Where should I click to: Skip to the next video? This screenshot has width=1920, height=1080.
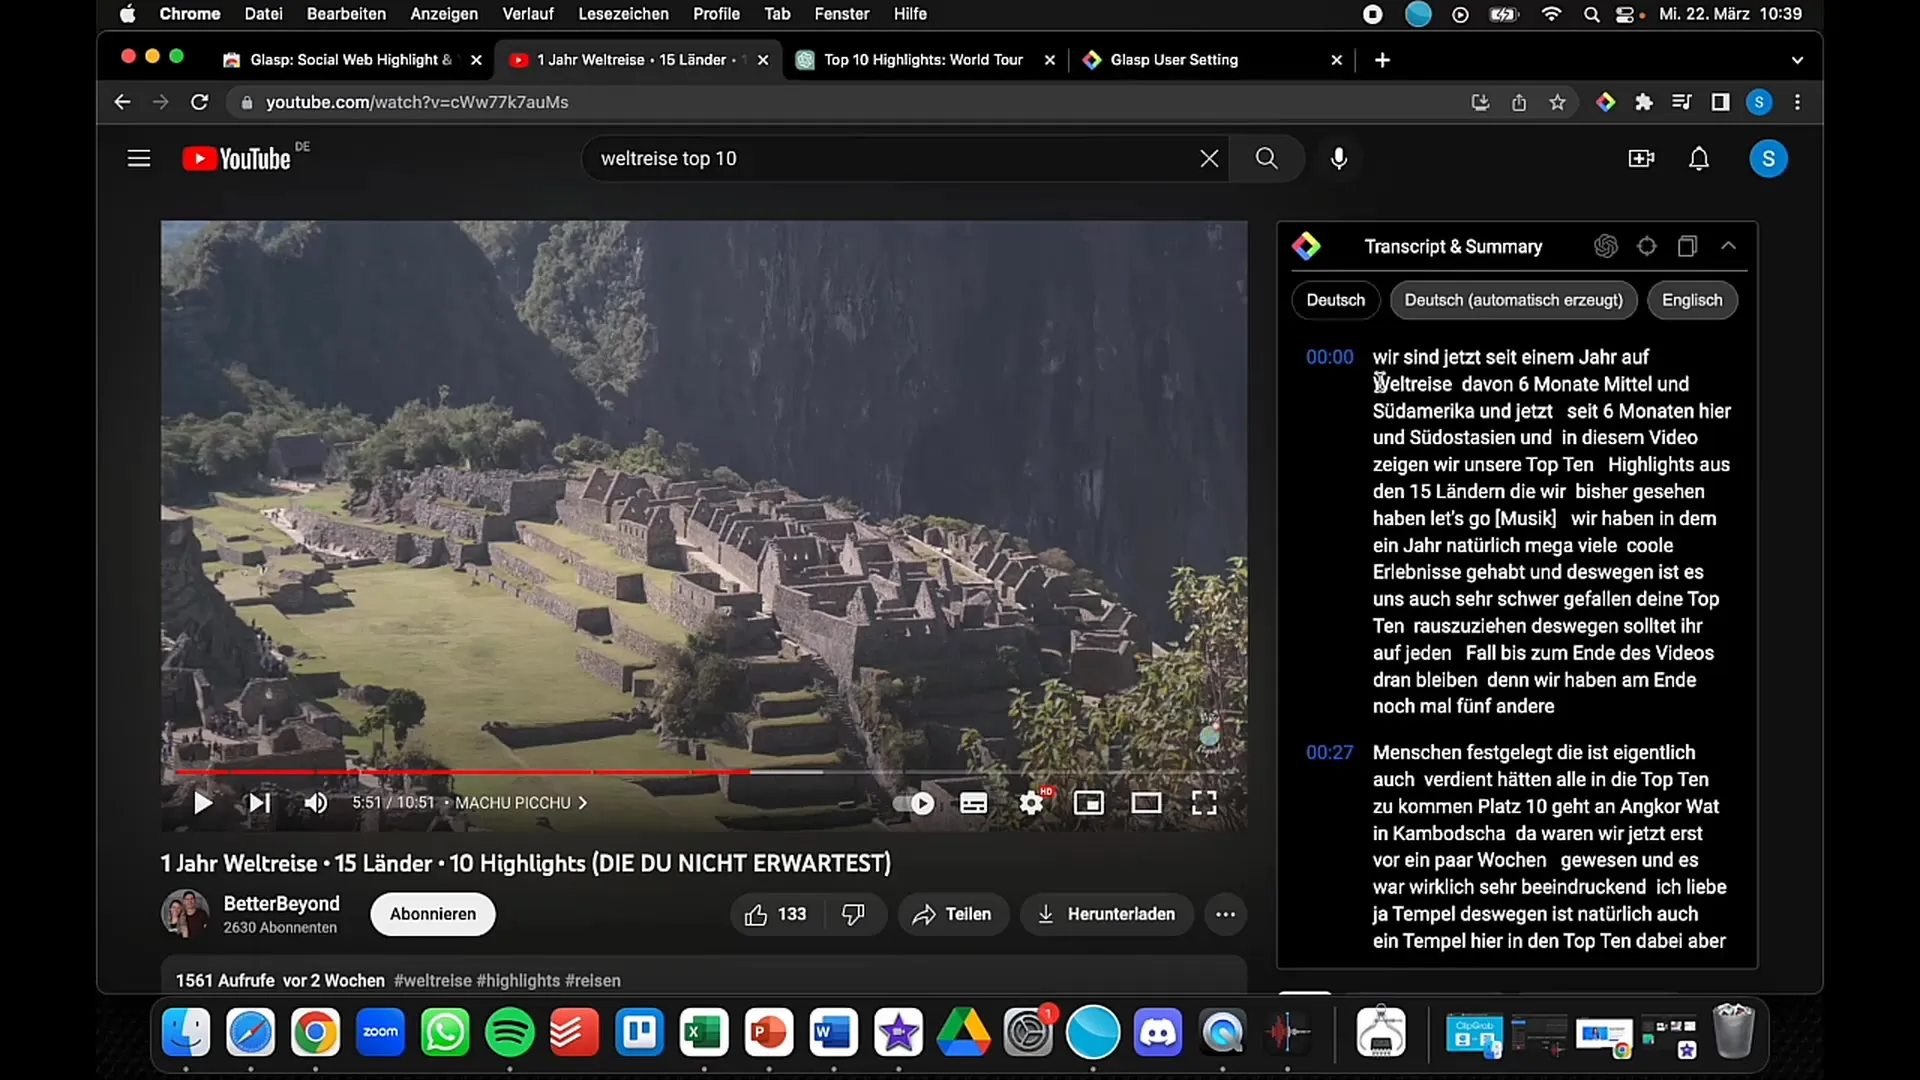pos(259,803)
